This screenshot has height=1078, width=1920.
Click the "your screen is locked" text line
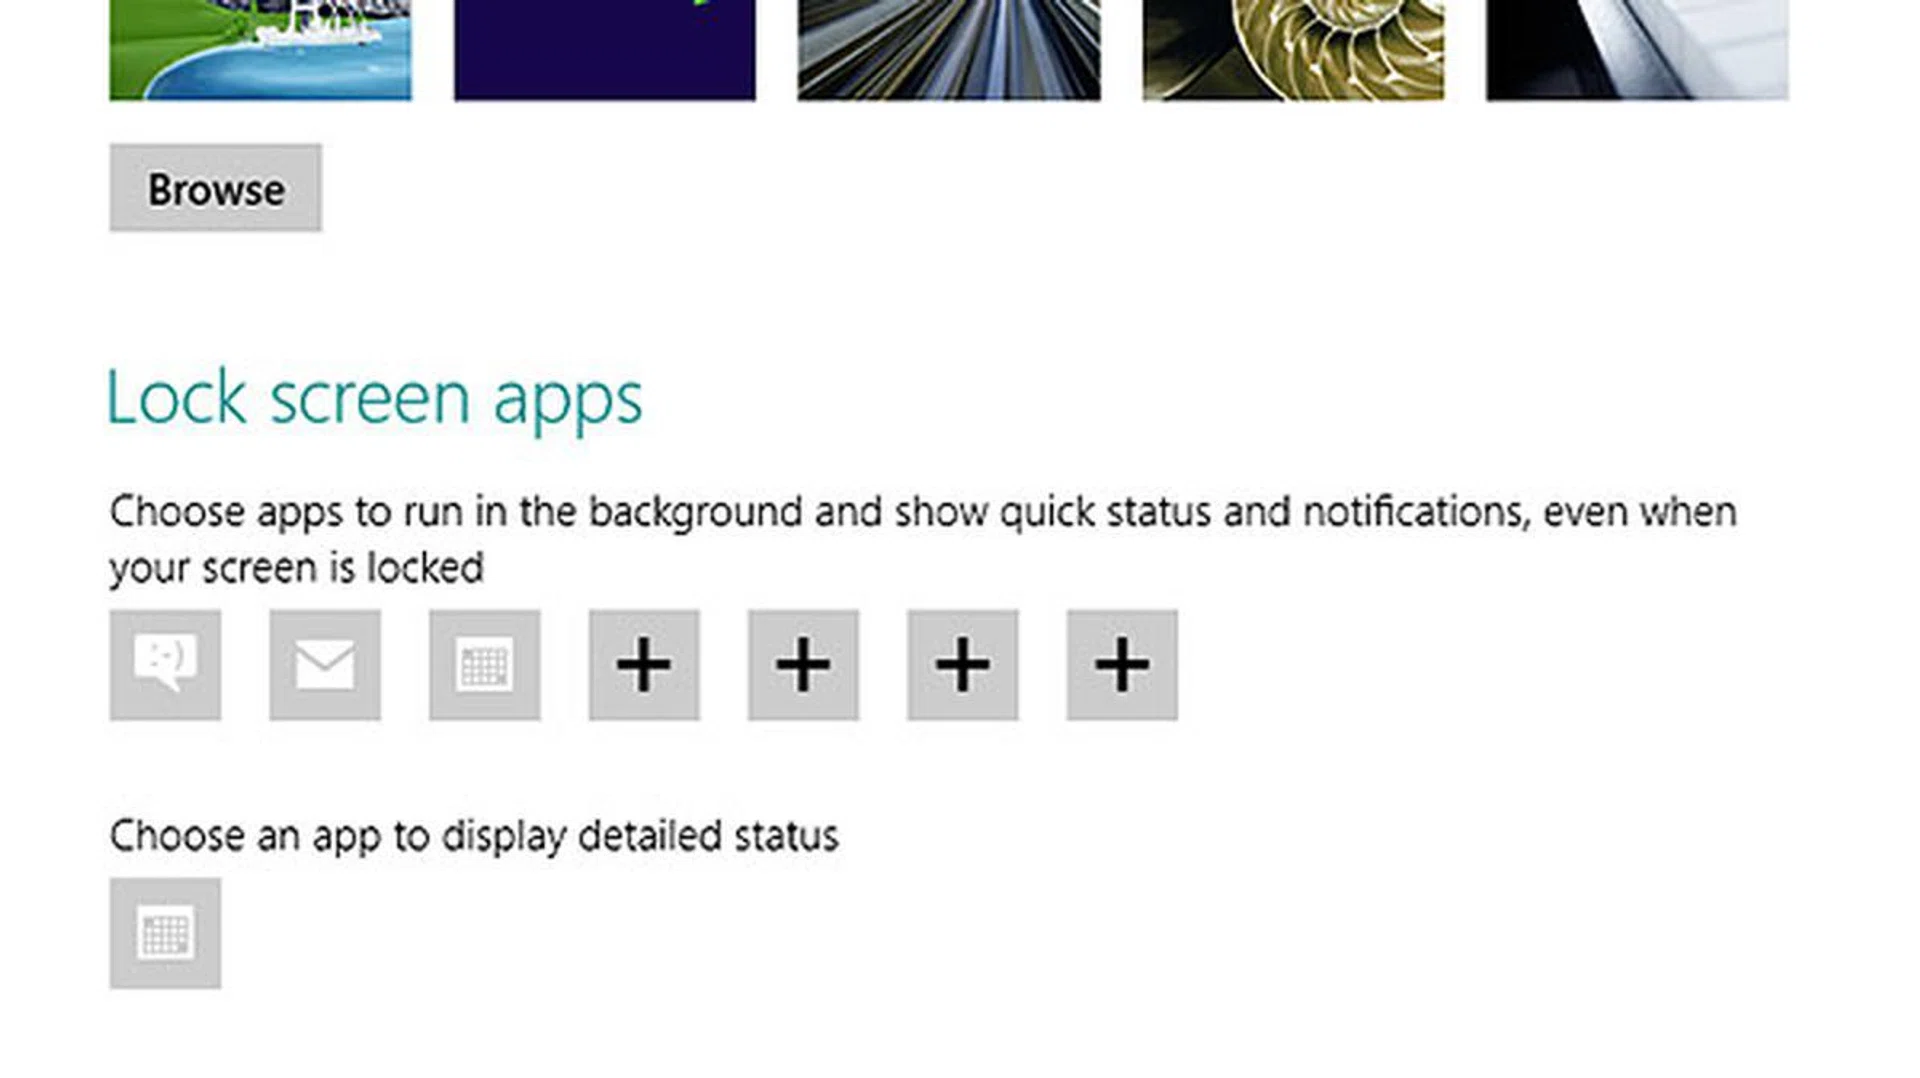[x=296, y=568]
